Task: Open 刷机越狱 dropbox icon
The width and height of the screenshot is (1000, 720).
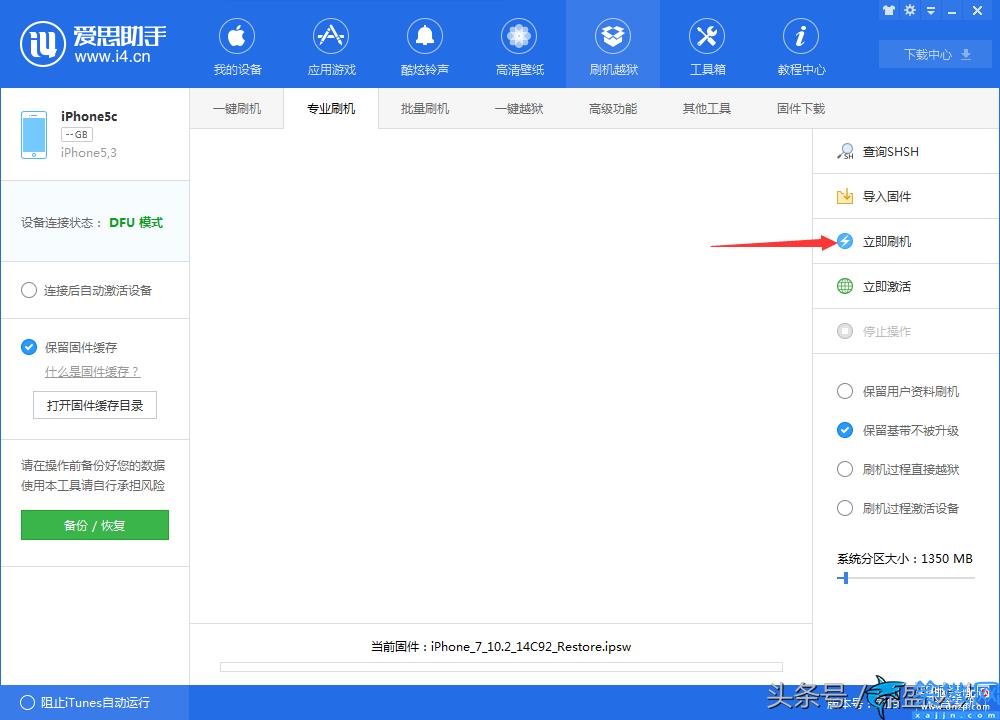Action: point(613,36)
